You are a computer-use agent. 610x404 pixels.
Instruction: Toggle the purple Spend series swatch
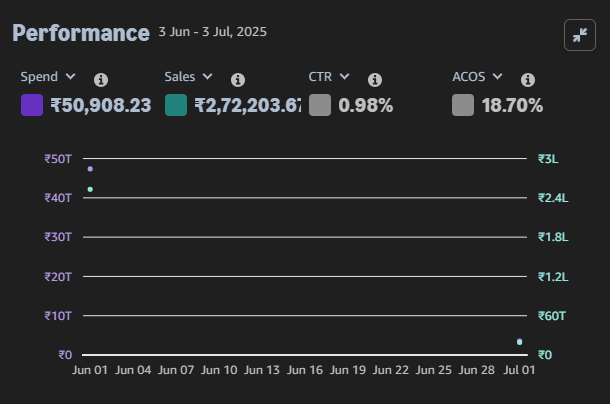coord(32,105)
